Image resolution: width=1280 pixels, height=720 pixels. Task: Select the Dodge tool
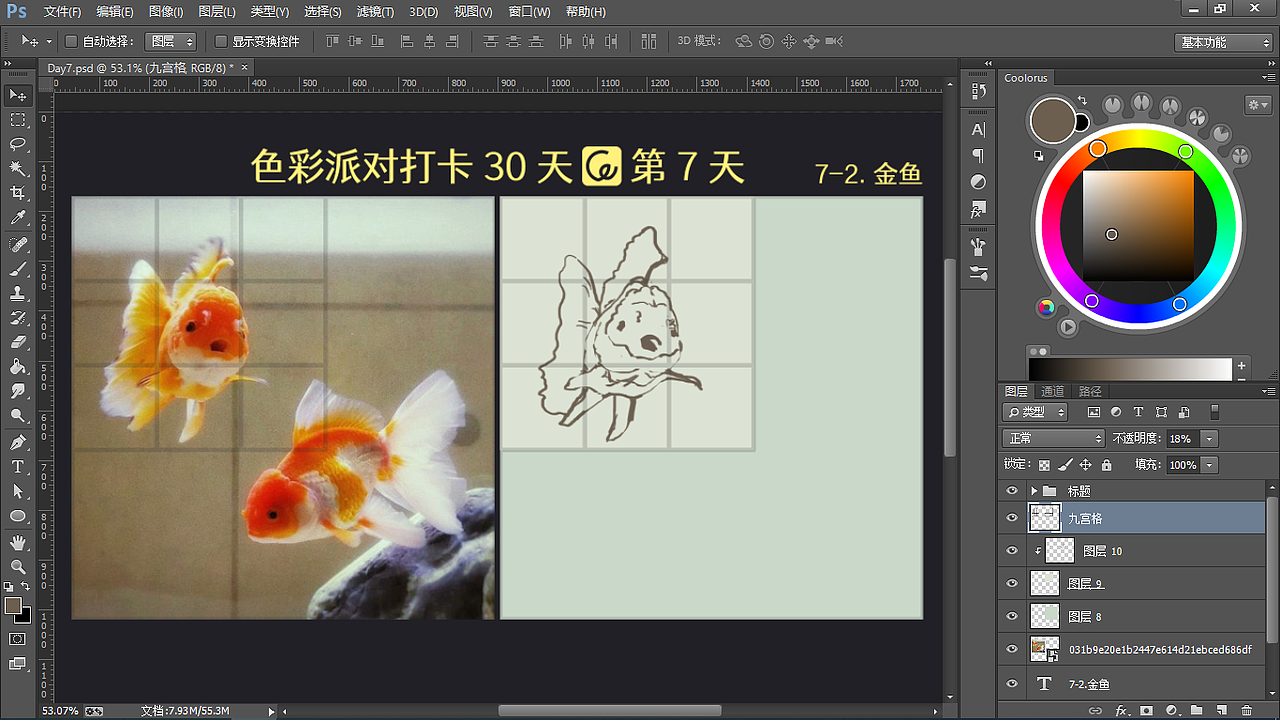click(x=18, y=416)
